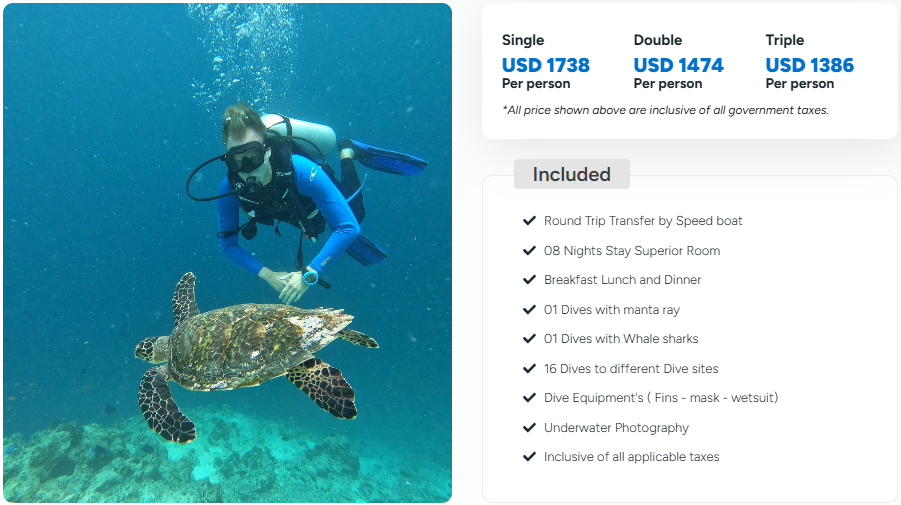
Task: Click checkmark beside Inclusive of all taxes
Action: (529, 457)
